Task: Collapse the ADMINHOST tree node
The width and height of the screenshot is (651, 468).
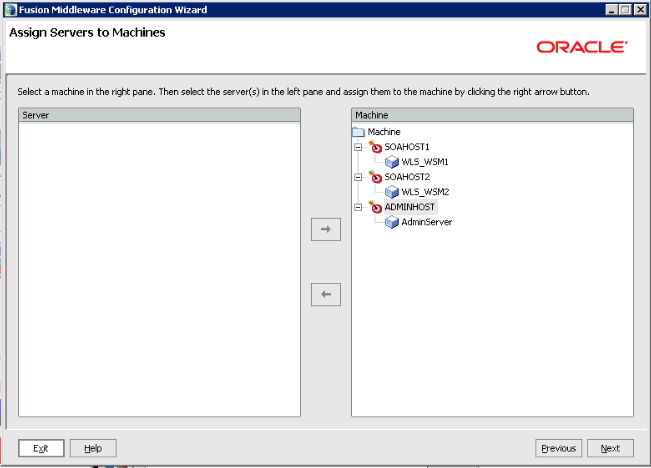Action: pos(358,207)
